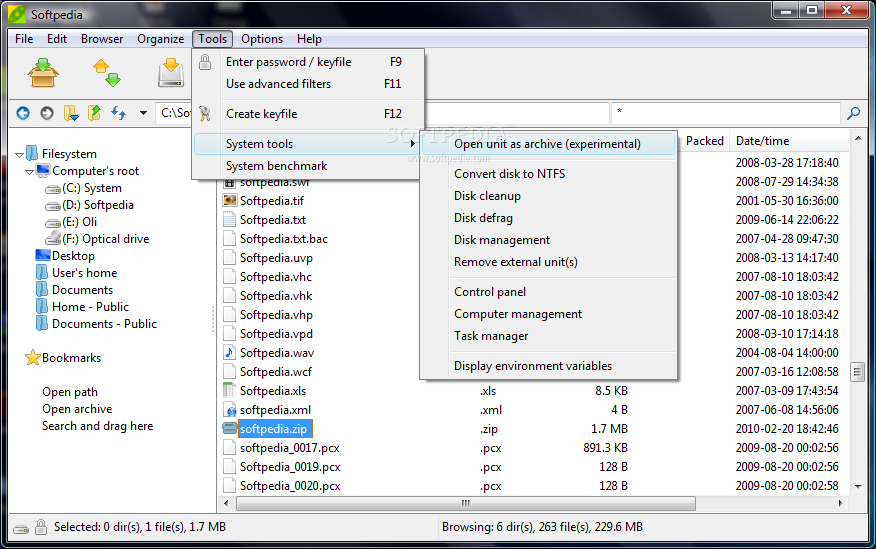Open the System tools submenu arrow
This screenshot has width=876, height=549.
412,144
